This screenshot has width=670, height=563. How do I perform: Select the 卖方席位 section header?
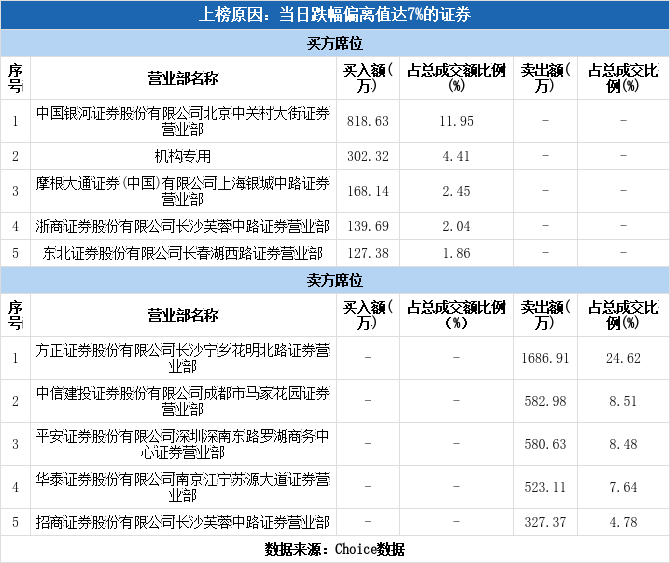pyautogui.click(x=335, y=281)
